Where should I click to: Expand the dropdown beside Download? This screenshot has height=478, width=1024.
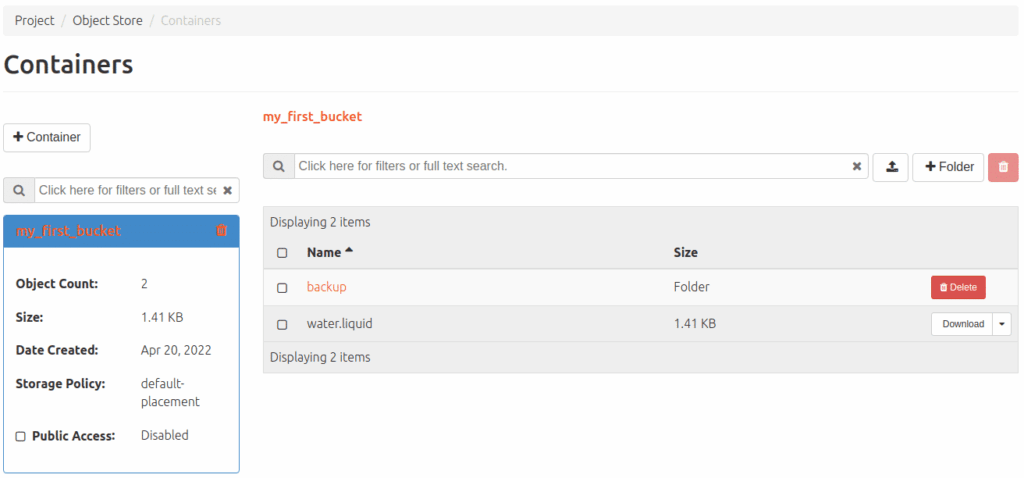[1002, 324]
